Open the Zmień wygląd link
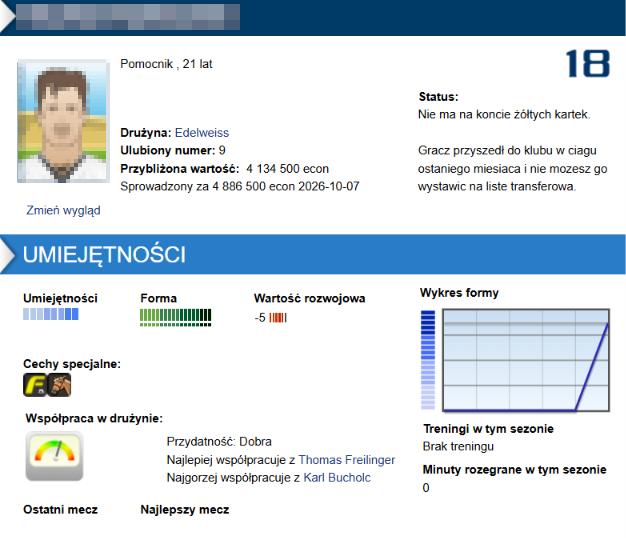The width and height of the screenshot is (626, 538). click(x=63, y=210)
